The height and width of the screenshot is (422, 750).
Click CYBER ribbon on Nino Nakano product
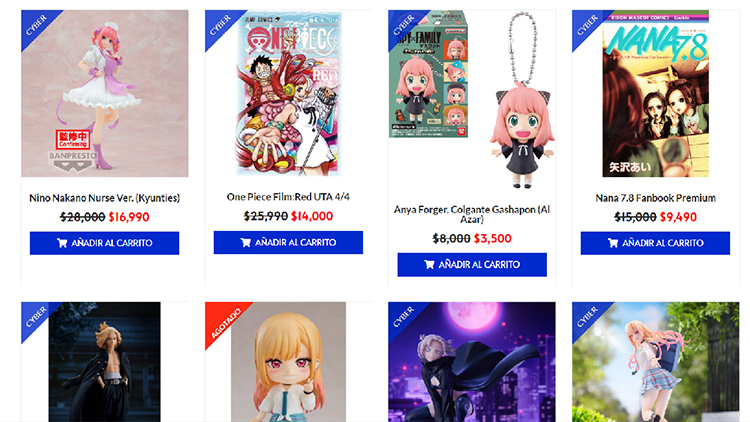36,25
